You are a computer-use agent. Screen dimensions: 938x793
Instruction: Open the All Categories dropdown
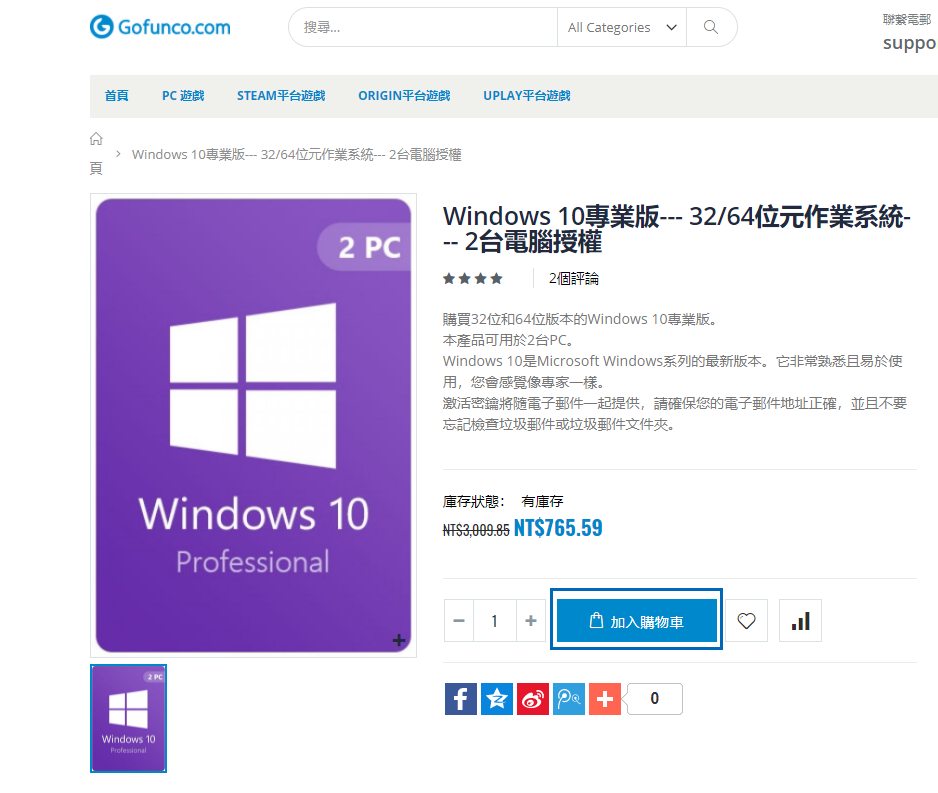coord(622,27)
